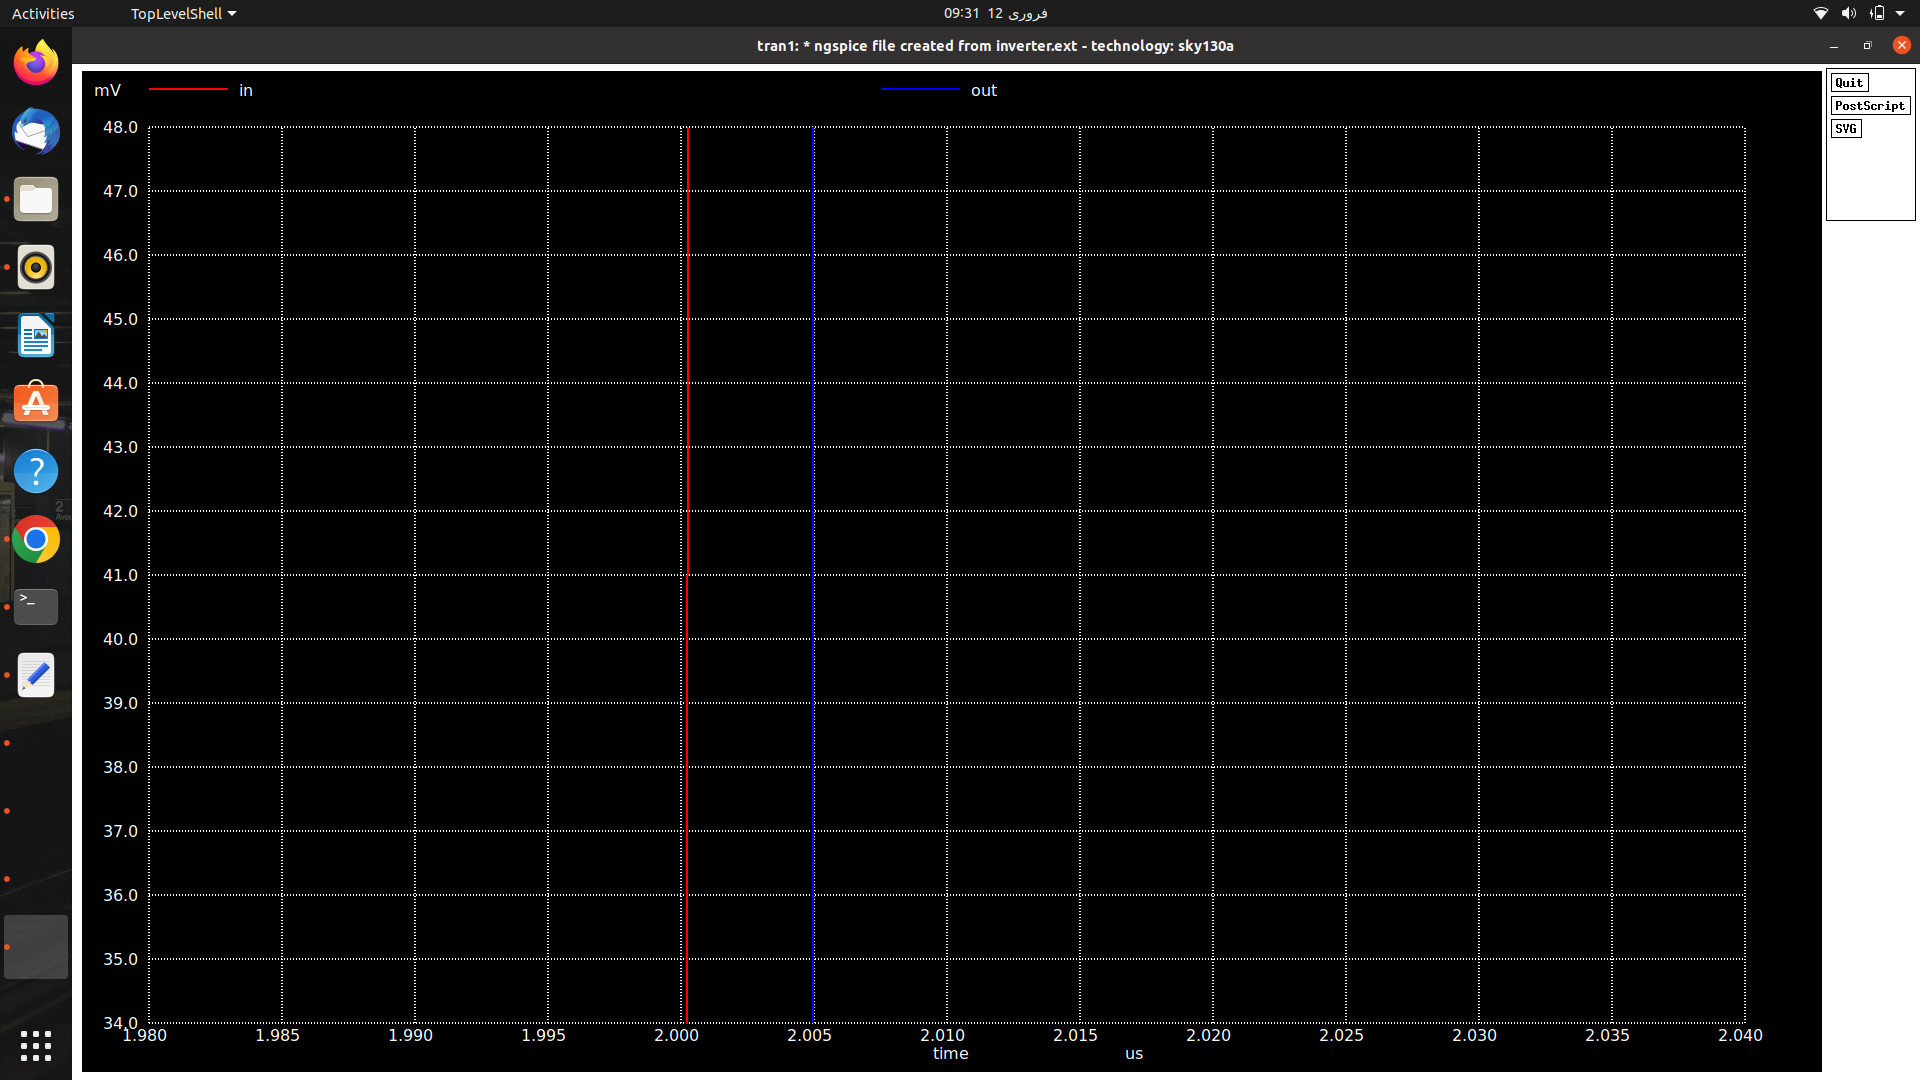Open the Terminal dock icon
This screenshot has height=1080, width=1920.
point(36,607)
